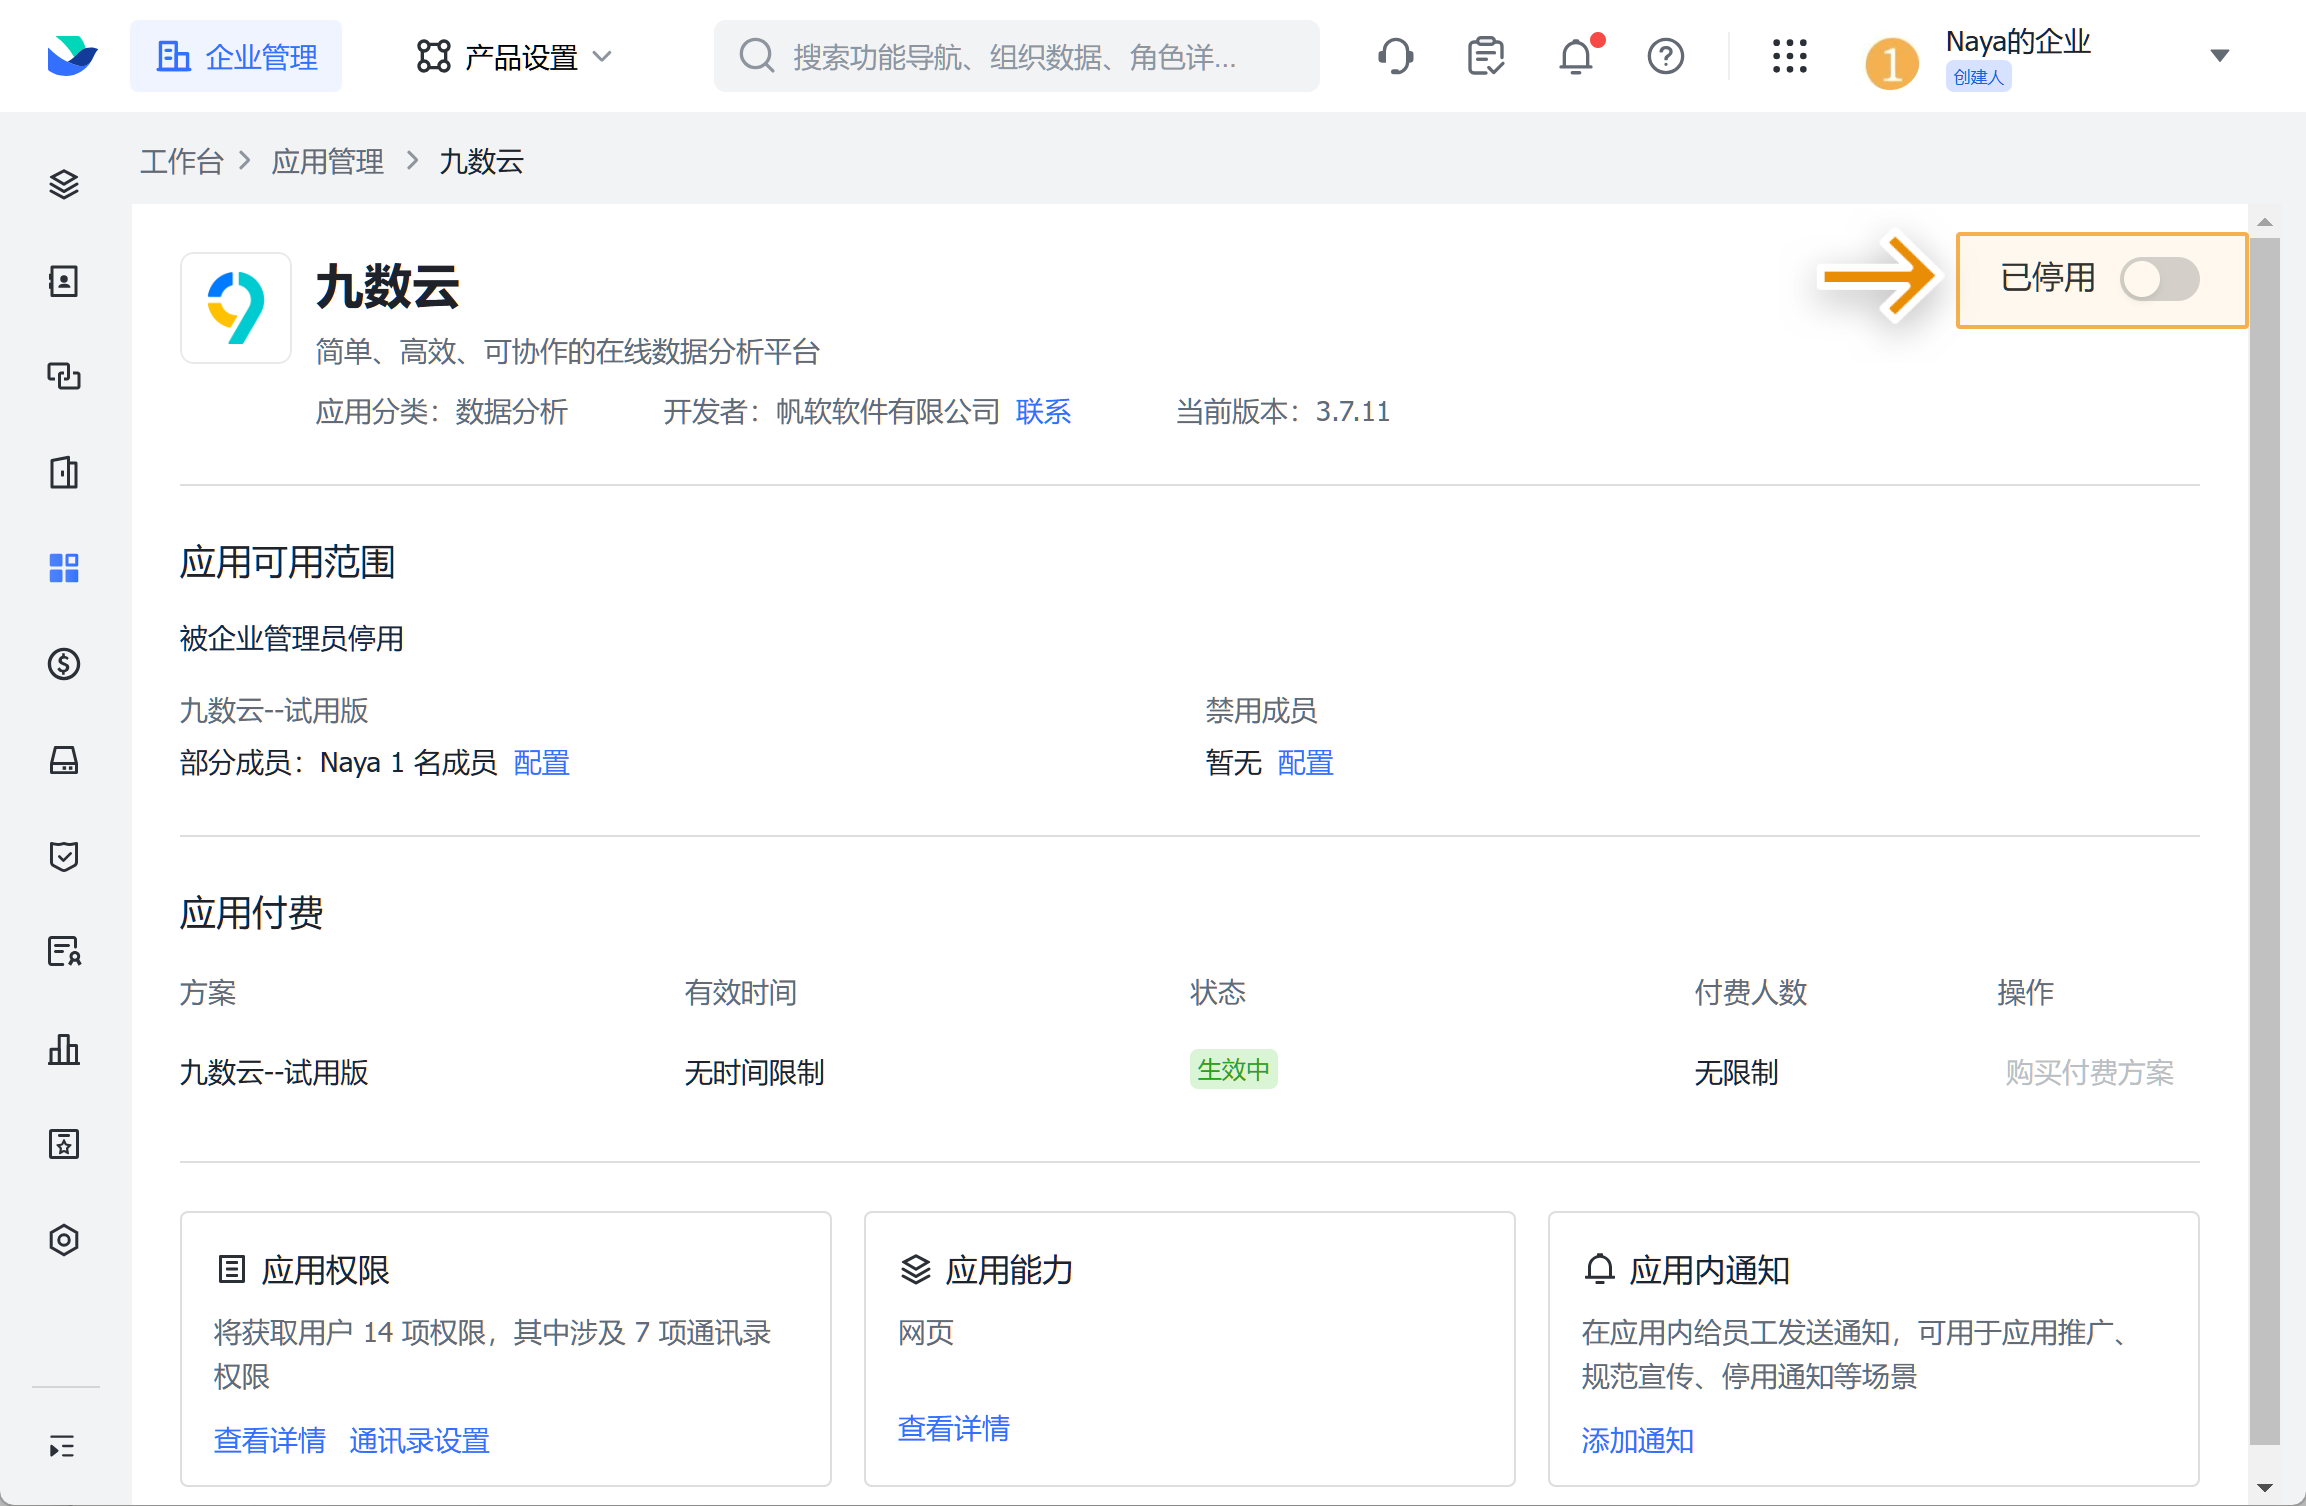Open sidebar contacts address book icon
The width and height of the screenshot is (2306, 1506).
[x=64, y=281]
